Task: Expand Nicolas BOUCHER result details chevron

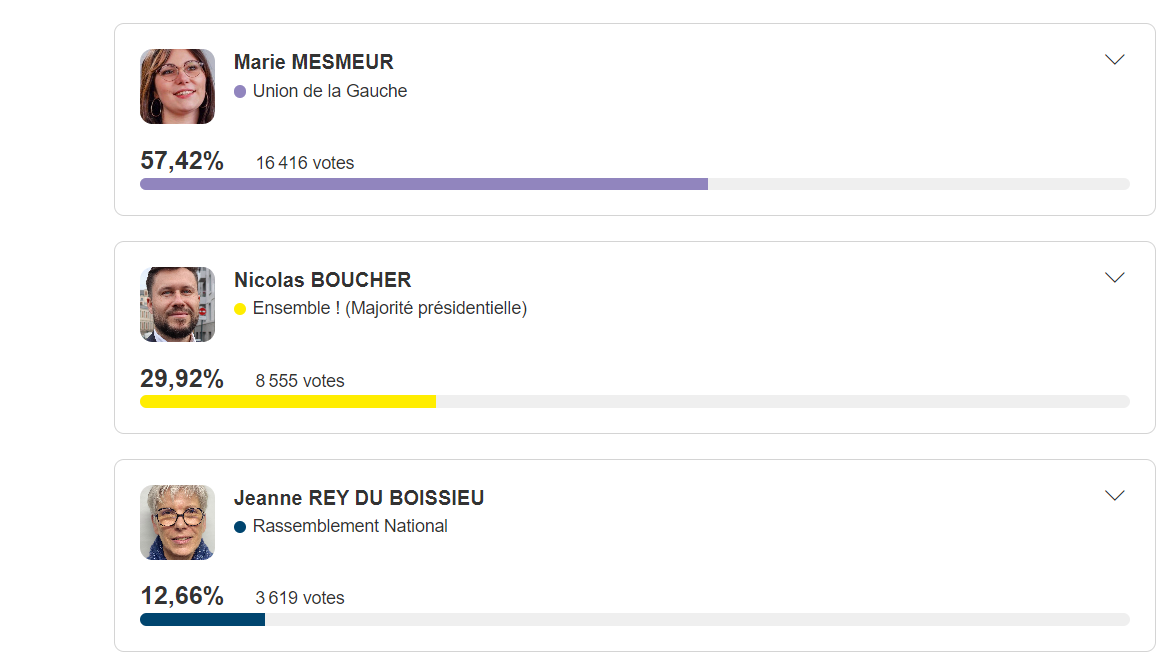Action: tap(1114, 278)
